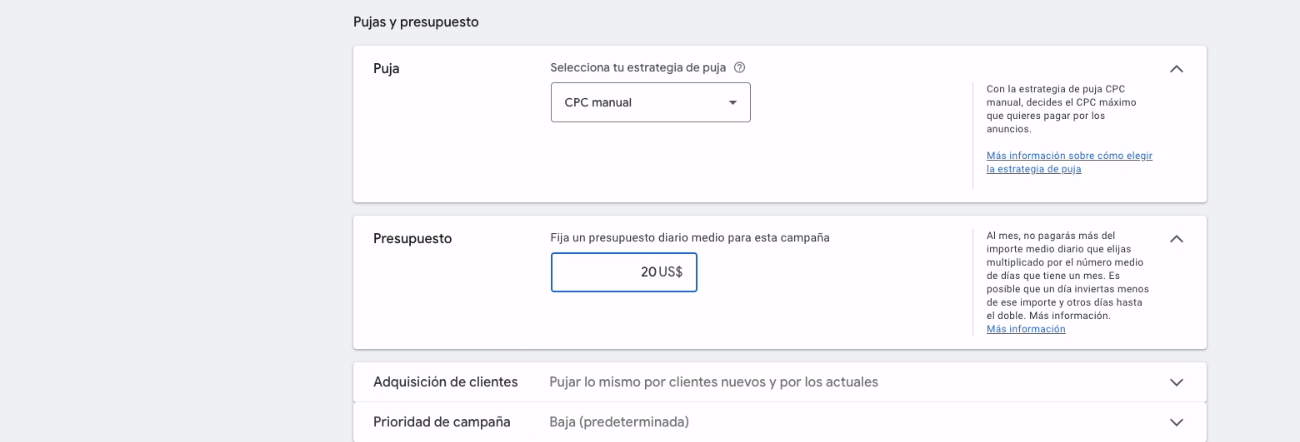
Task: Collapse the Presupuesto section with its chevron
Action: (1176, 239)
